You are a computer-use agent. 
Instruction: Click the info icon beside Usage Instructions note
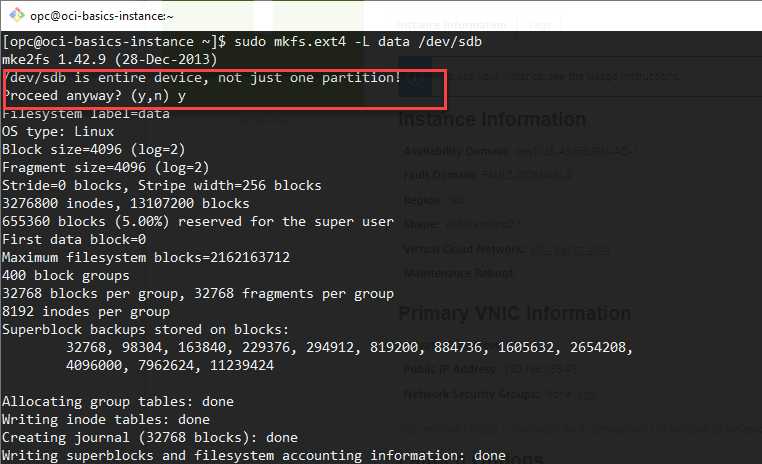tap(415, 77)
